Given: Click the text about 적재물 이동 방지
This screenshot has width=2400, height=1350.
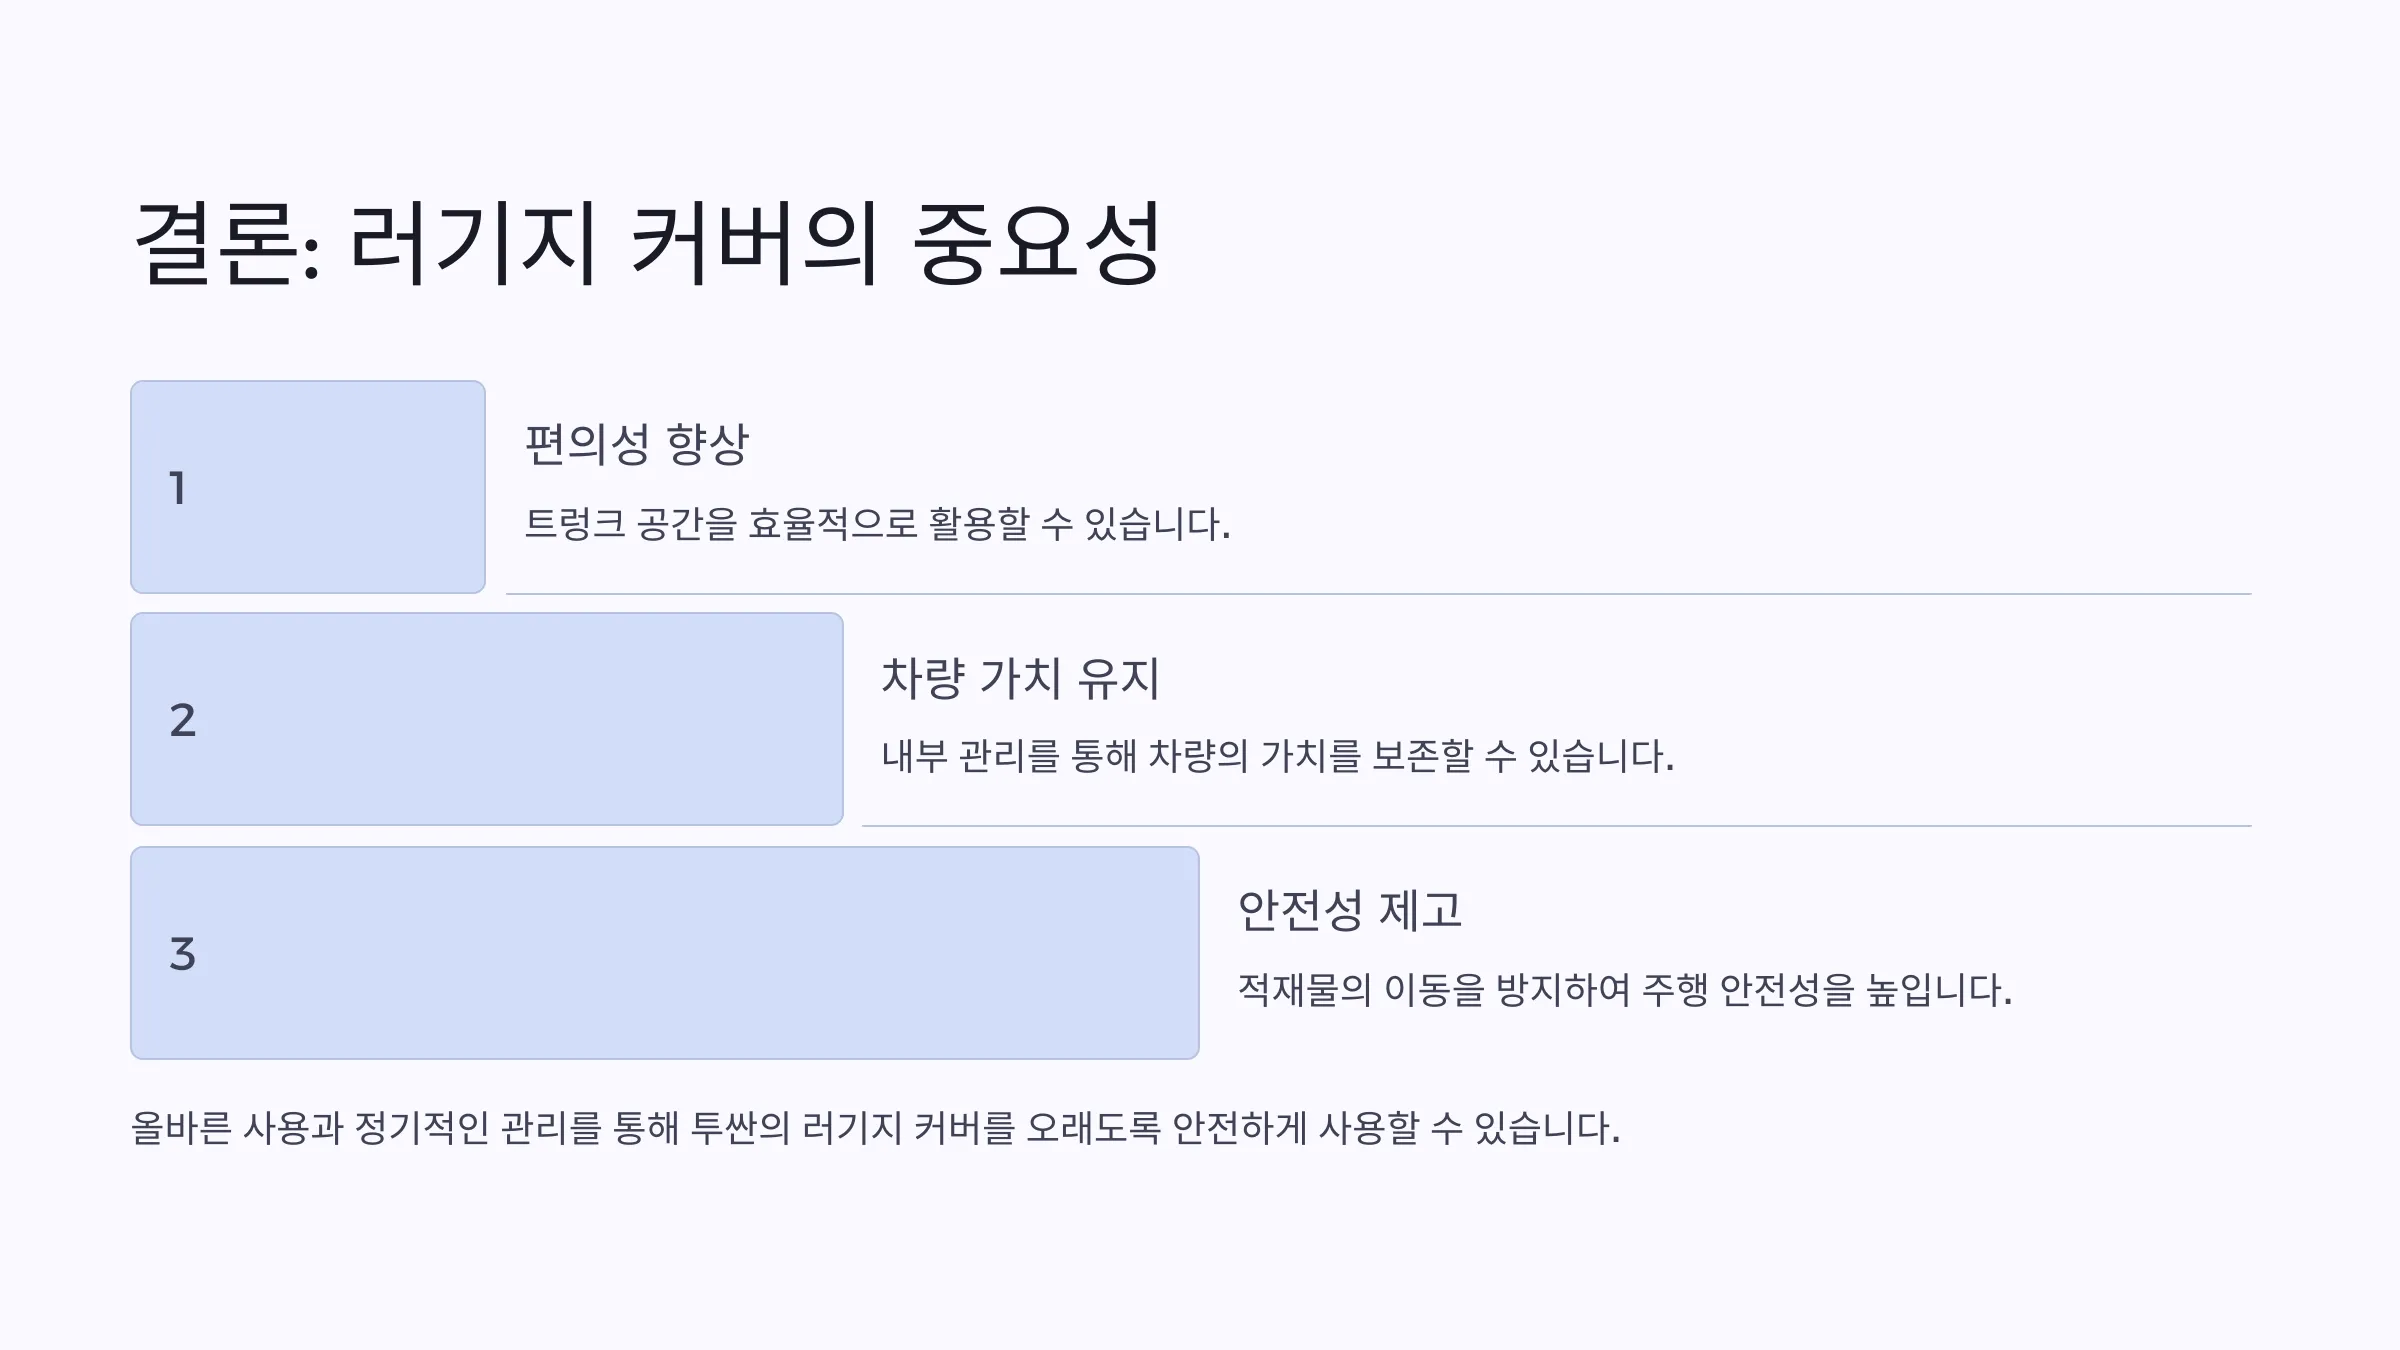Looking at the screenshot, I should 1625,990.
